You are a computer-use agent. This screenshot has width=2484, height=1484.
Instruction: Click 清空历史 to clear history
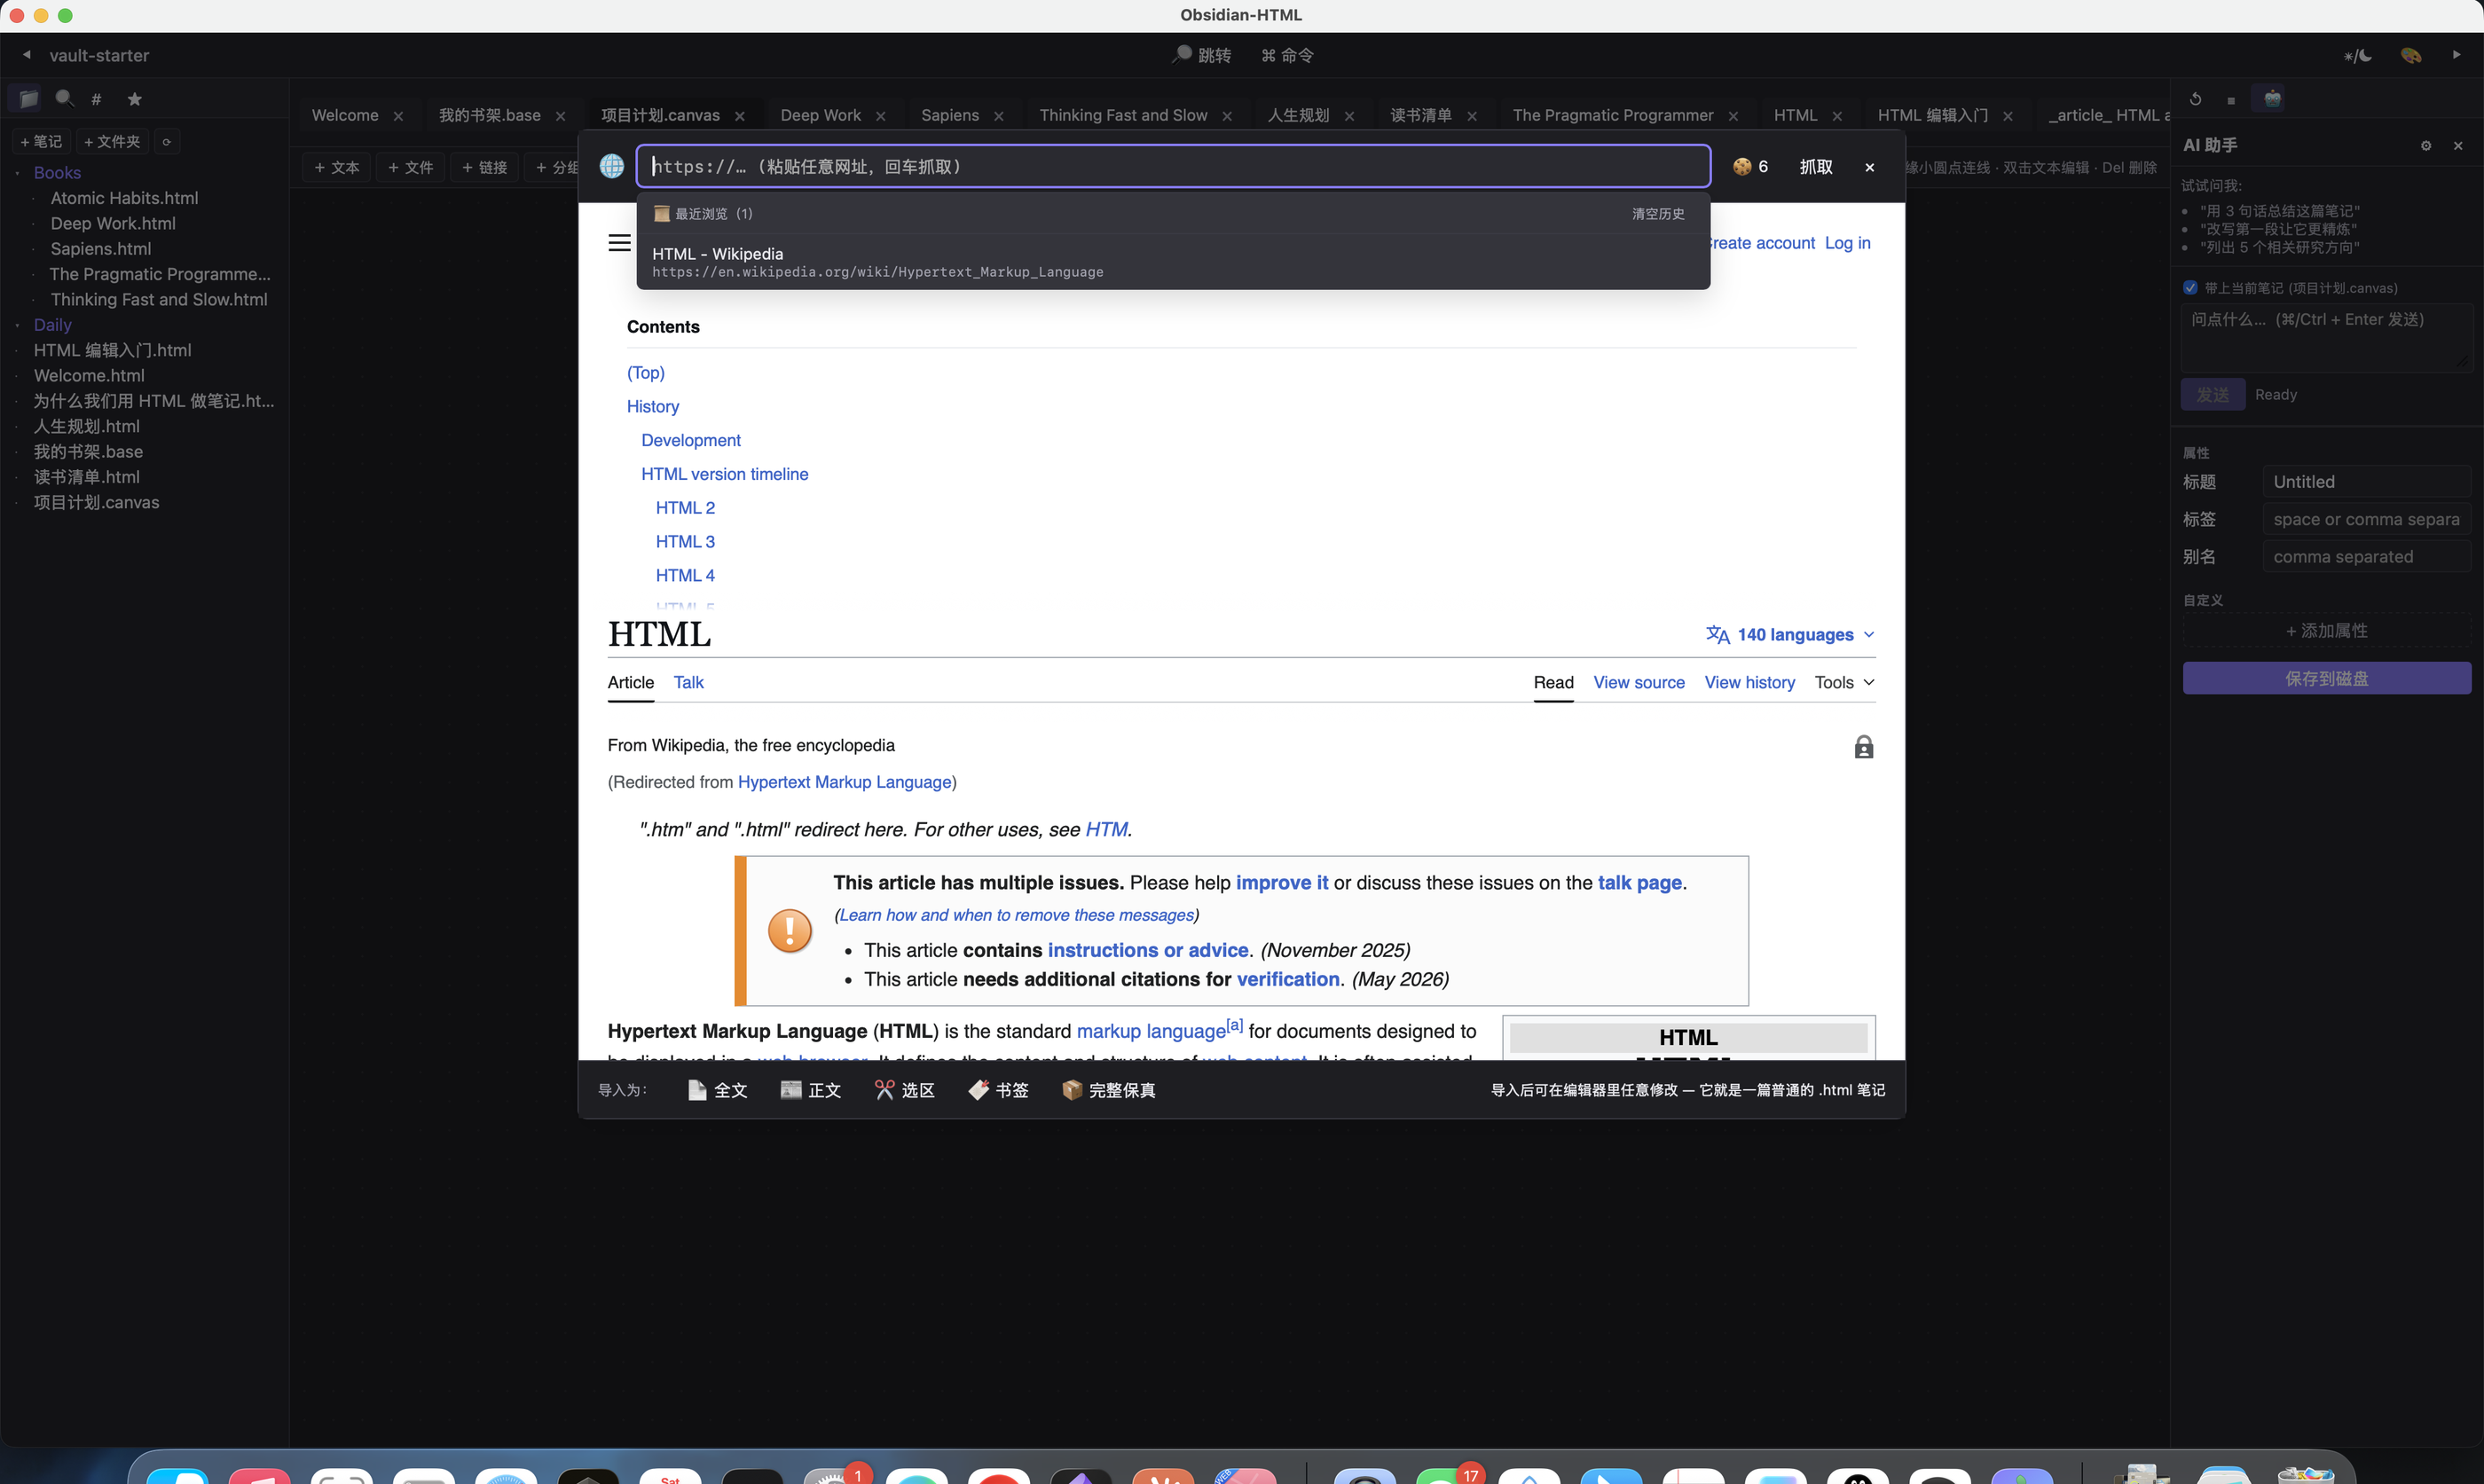tap(1658, 214)
